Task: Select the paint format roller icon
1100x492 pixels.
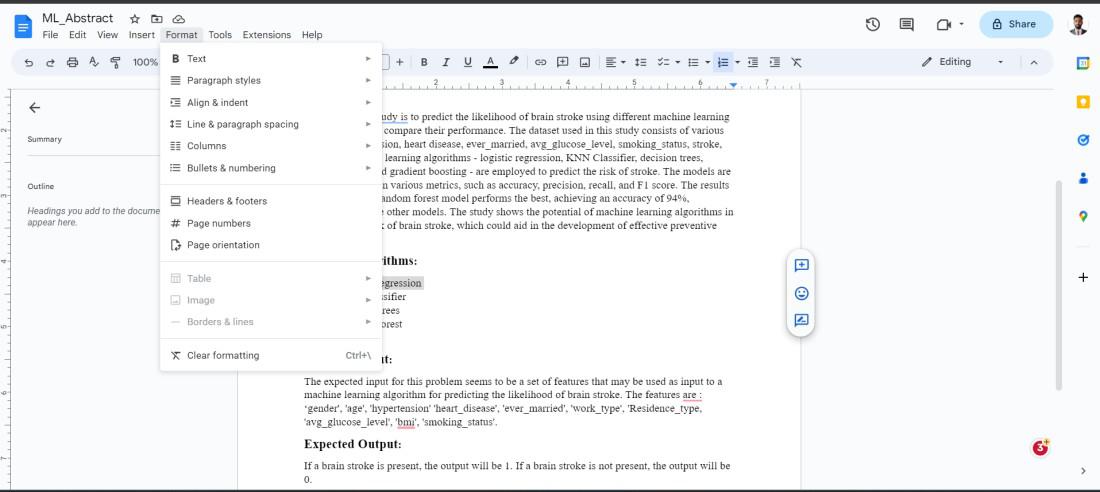Action: pos(116,62)
